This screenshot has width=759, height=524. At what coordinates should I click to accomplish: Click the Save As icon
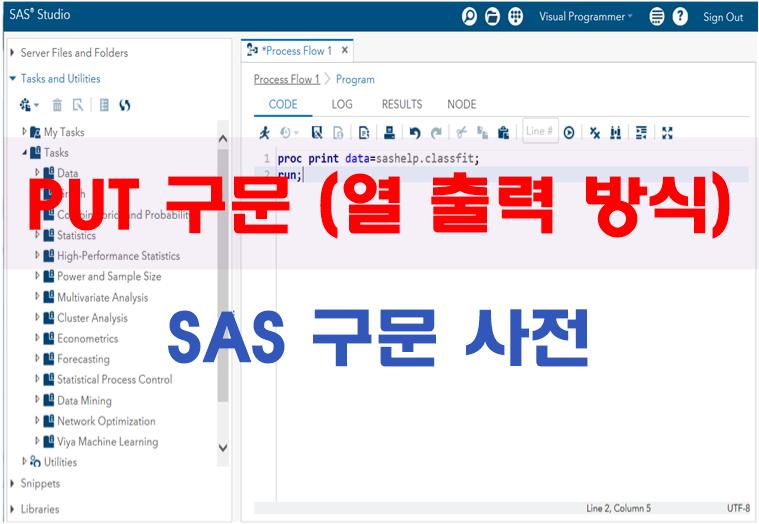[338, 133]
